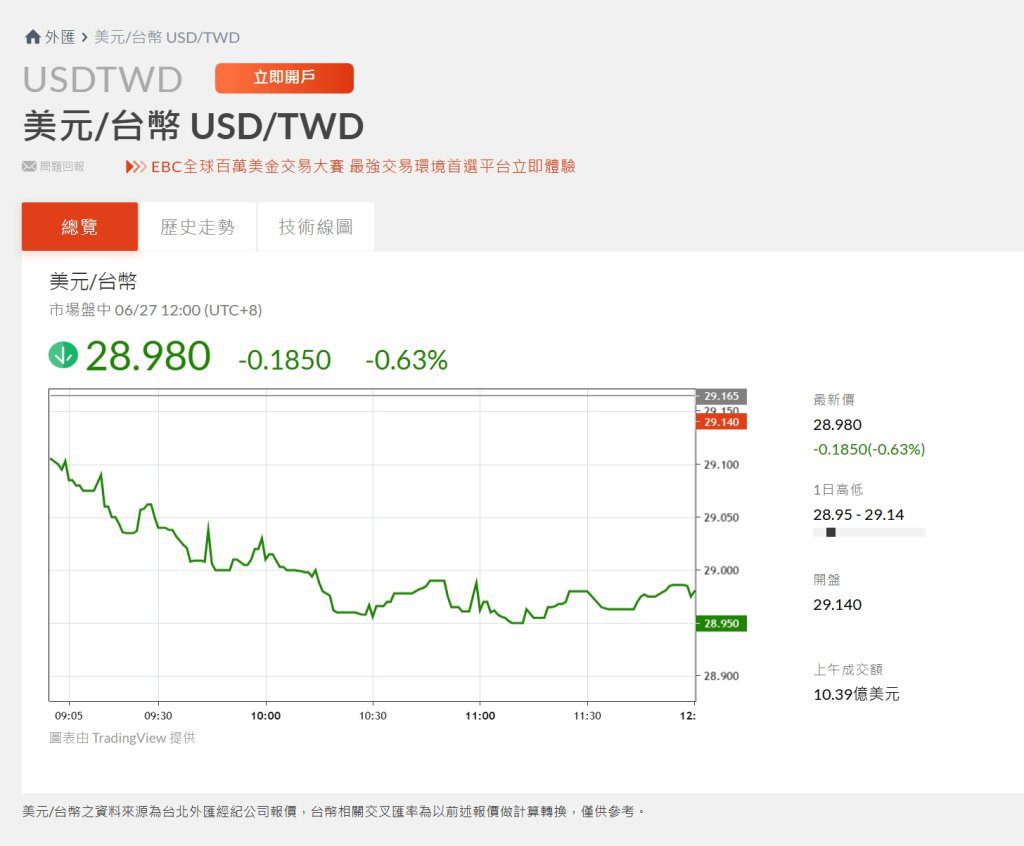The image size is (1024, 846).
Task: Click the red 29.140 price tag on chart
Action: 720,423
